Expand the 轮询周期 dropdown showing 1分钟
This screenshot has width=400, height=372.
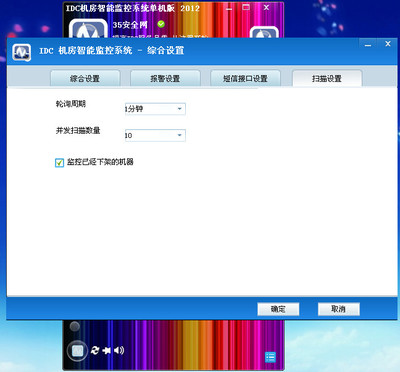(x=155, y=109)
